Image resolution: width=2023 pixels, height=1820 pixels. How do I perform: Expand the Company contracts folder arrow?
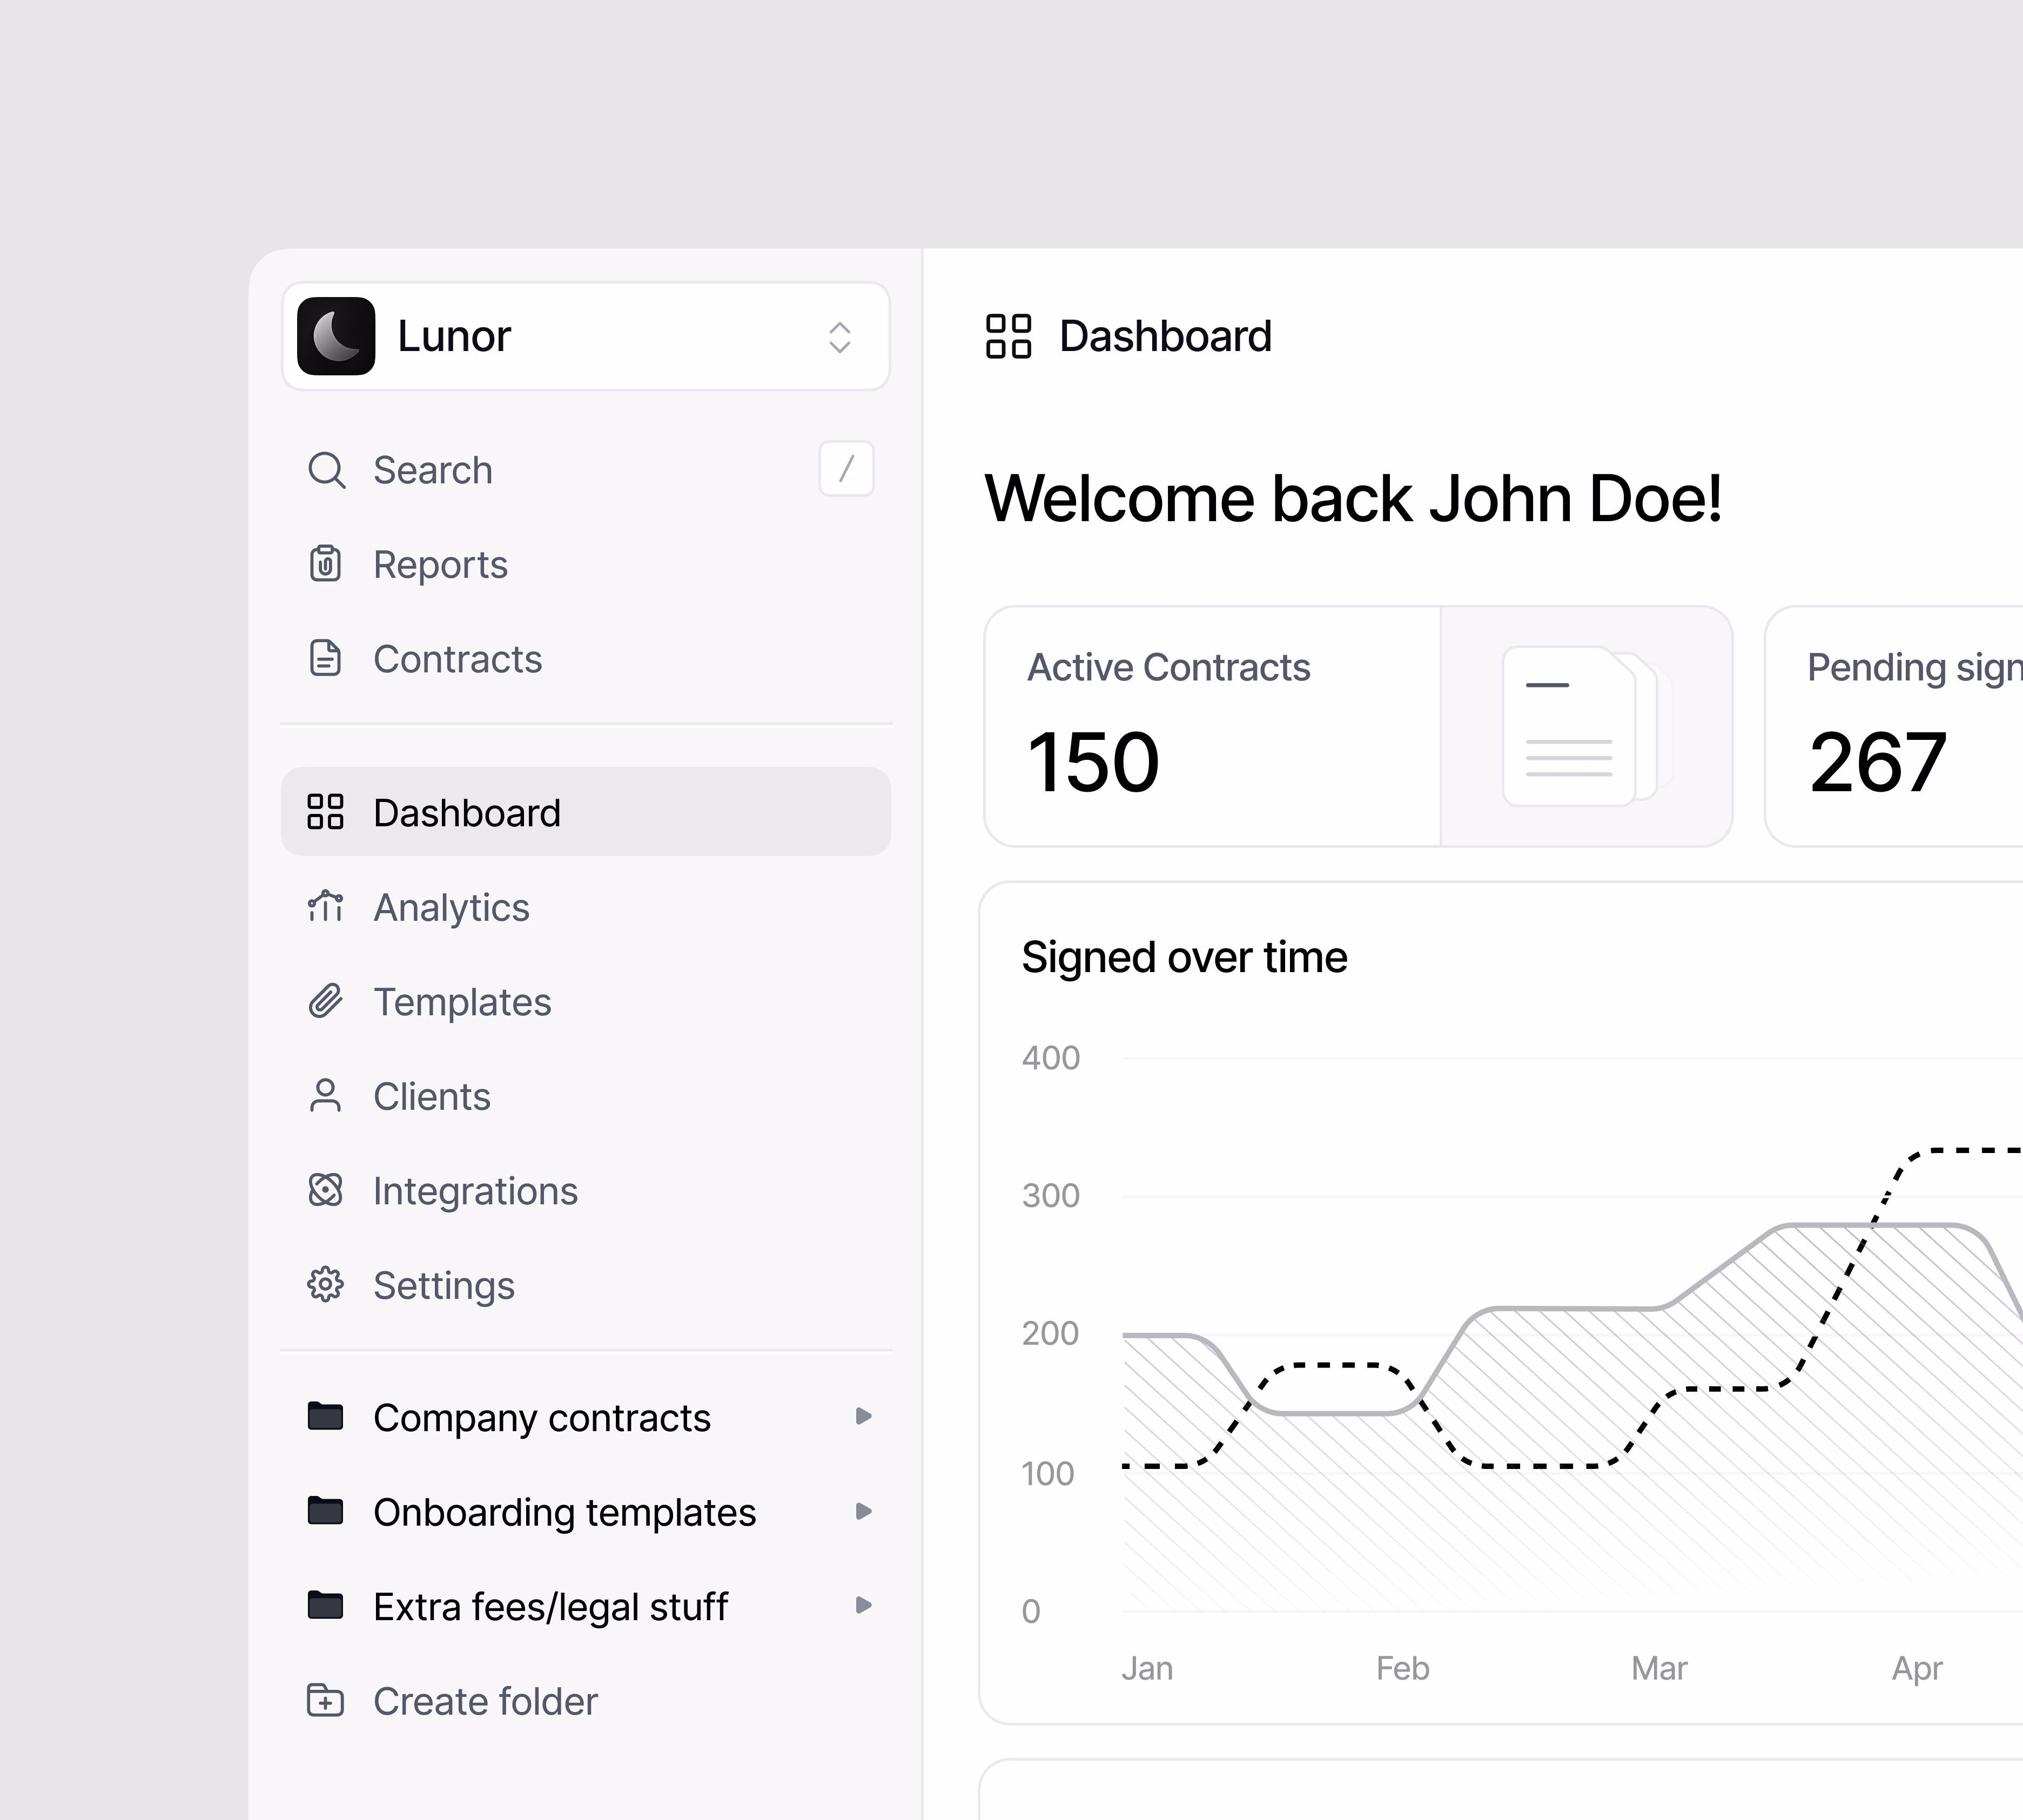pyautogui.click(x=864, y=1416)
